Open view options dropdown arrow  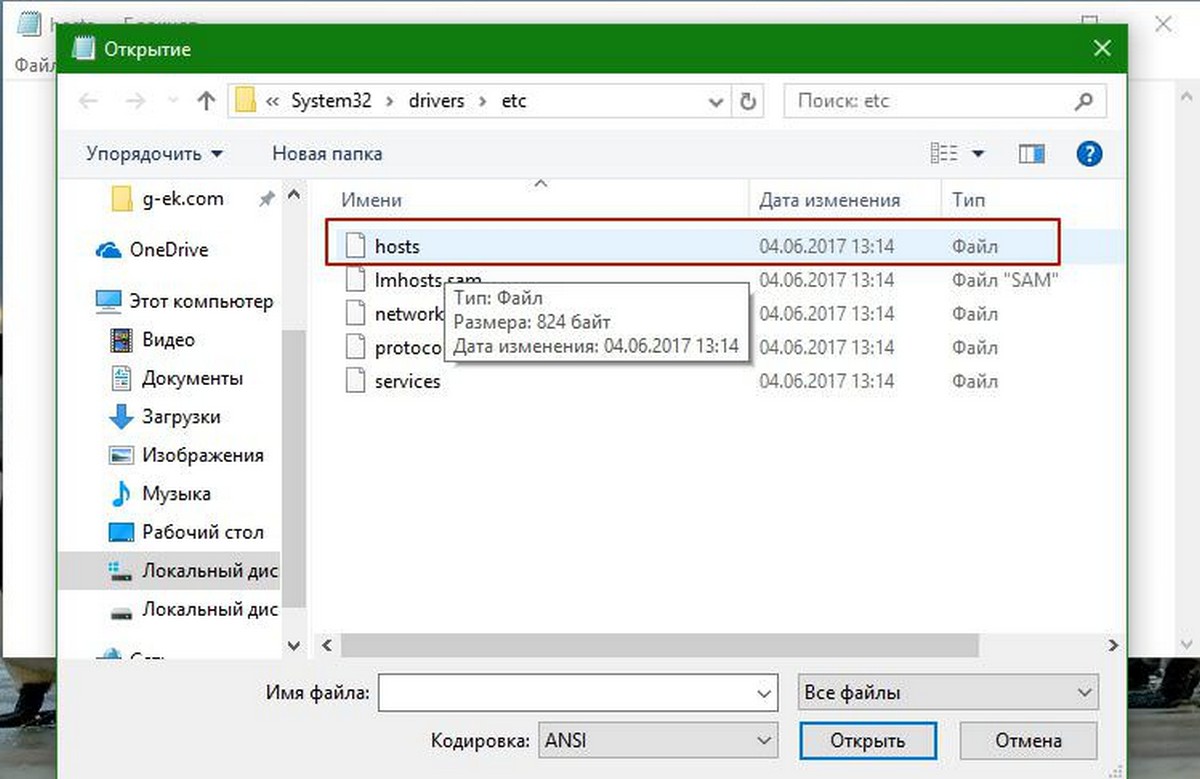tap(978, 154)
